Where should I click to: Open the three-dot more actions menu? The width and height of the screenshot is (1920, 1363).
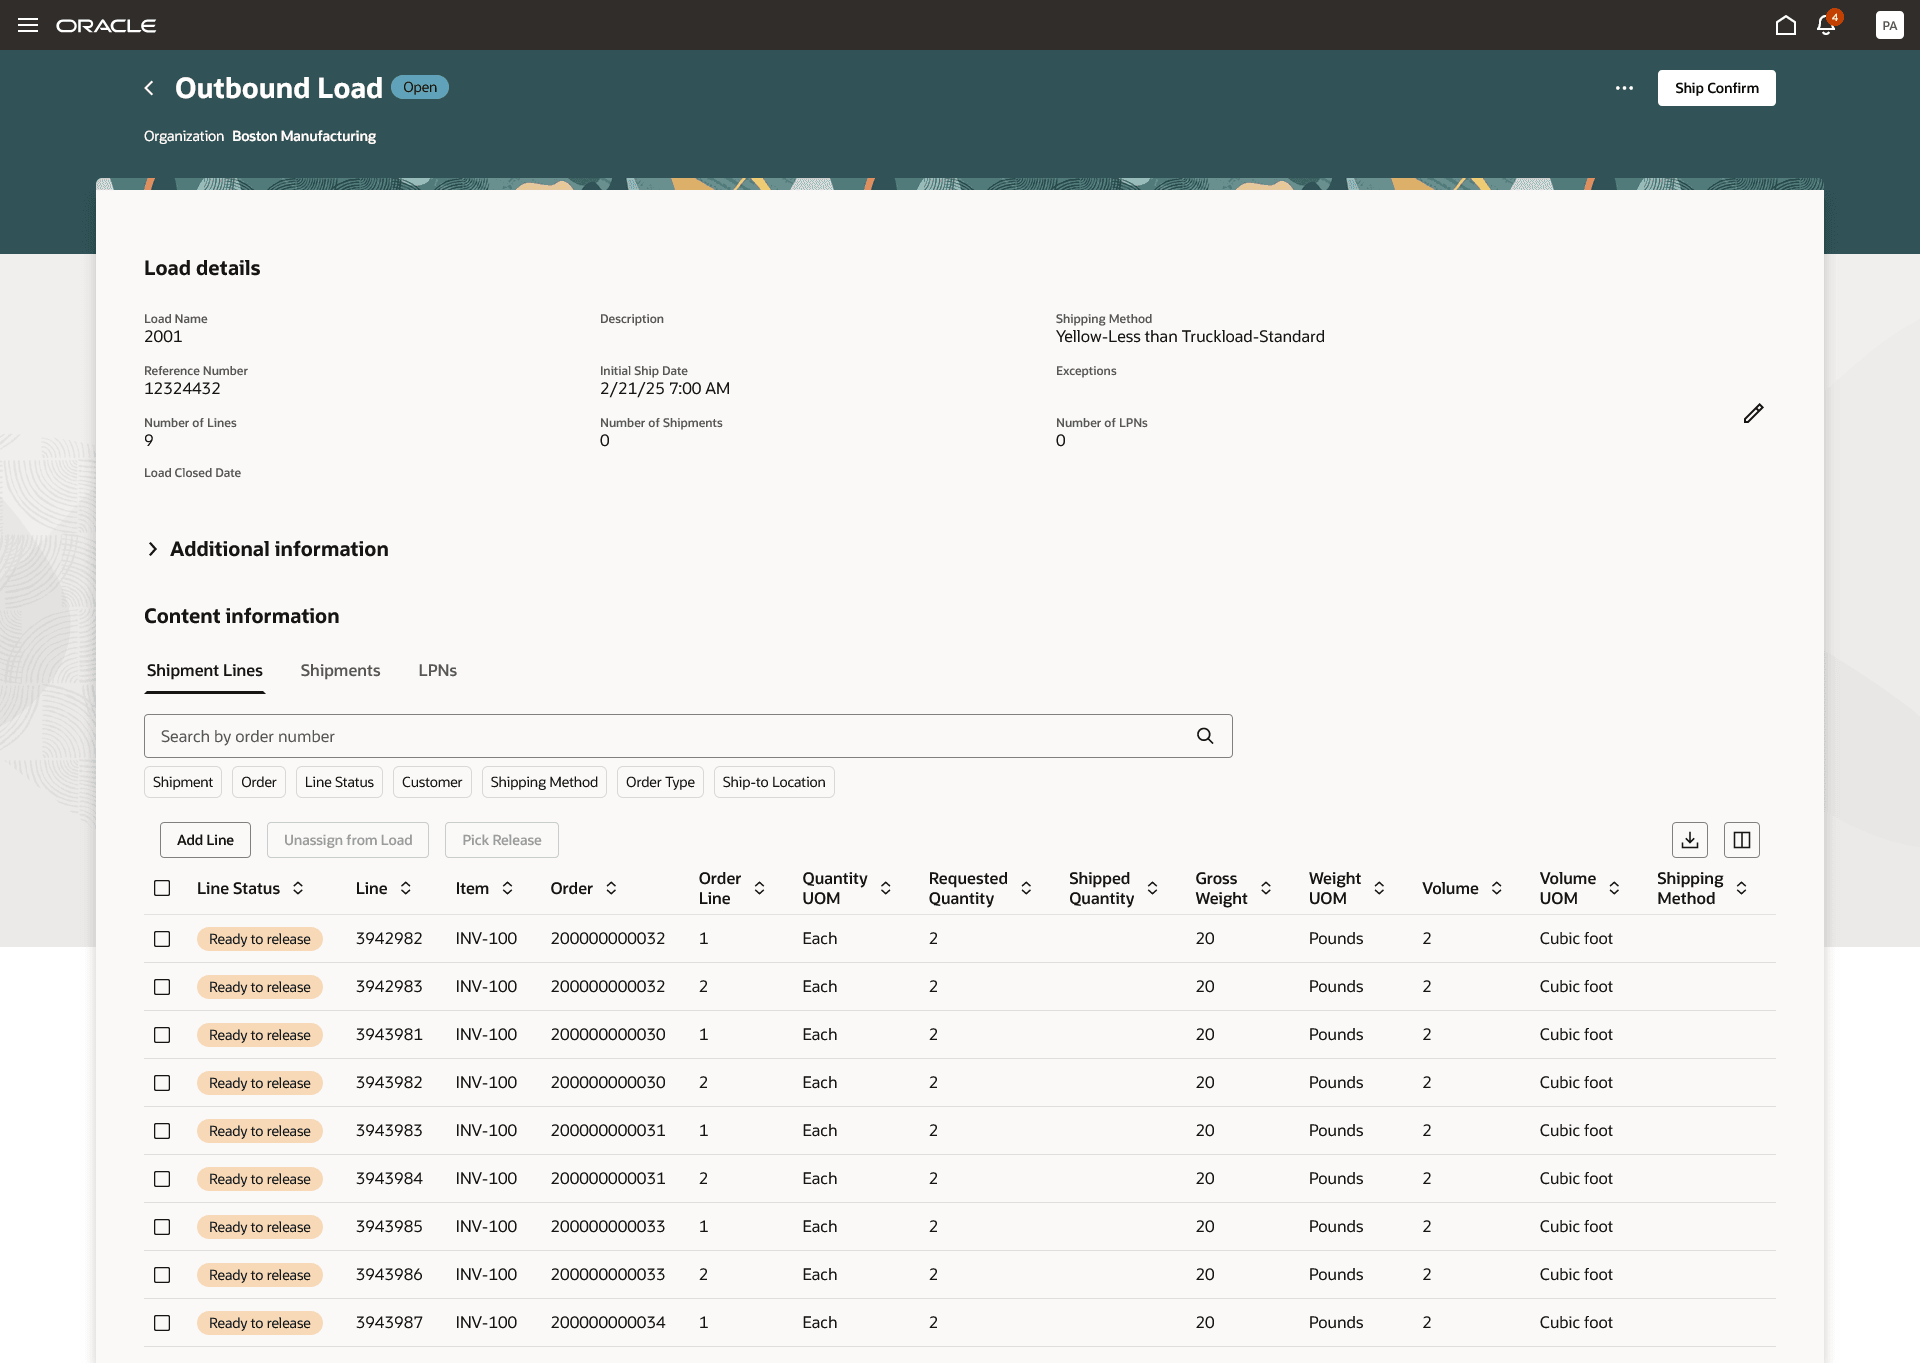(1624, 88)
